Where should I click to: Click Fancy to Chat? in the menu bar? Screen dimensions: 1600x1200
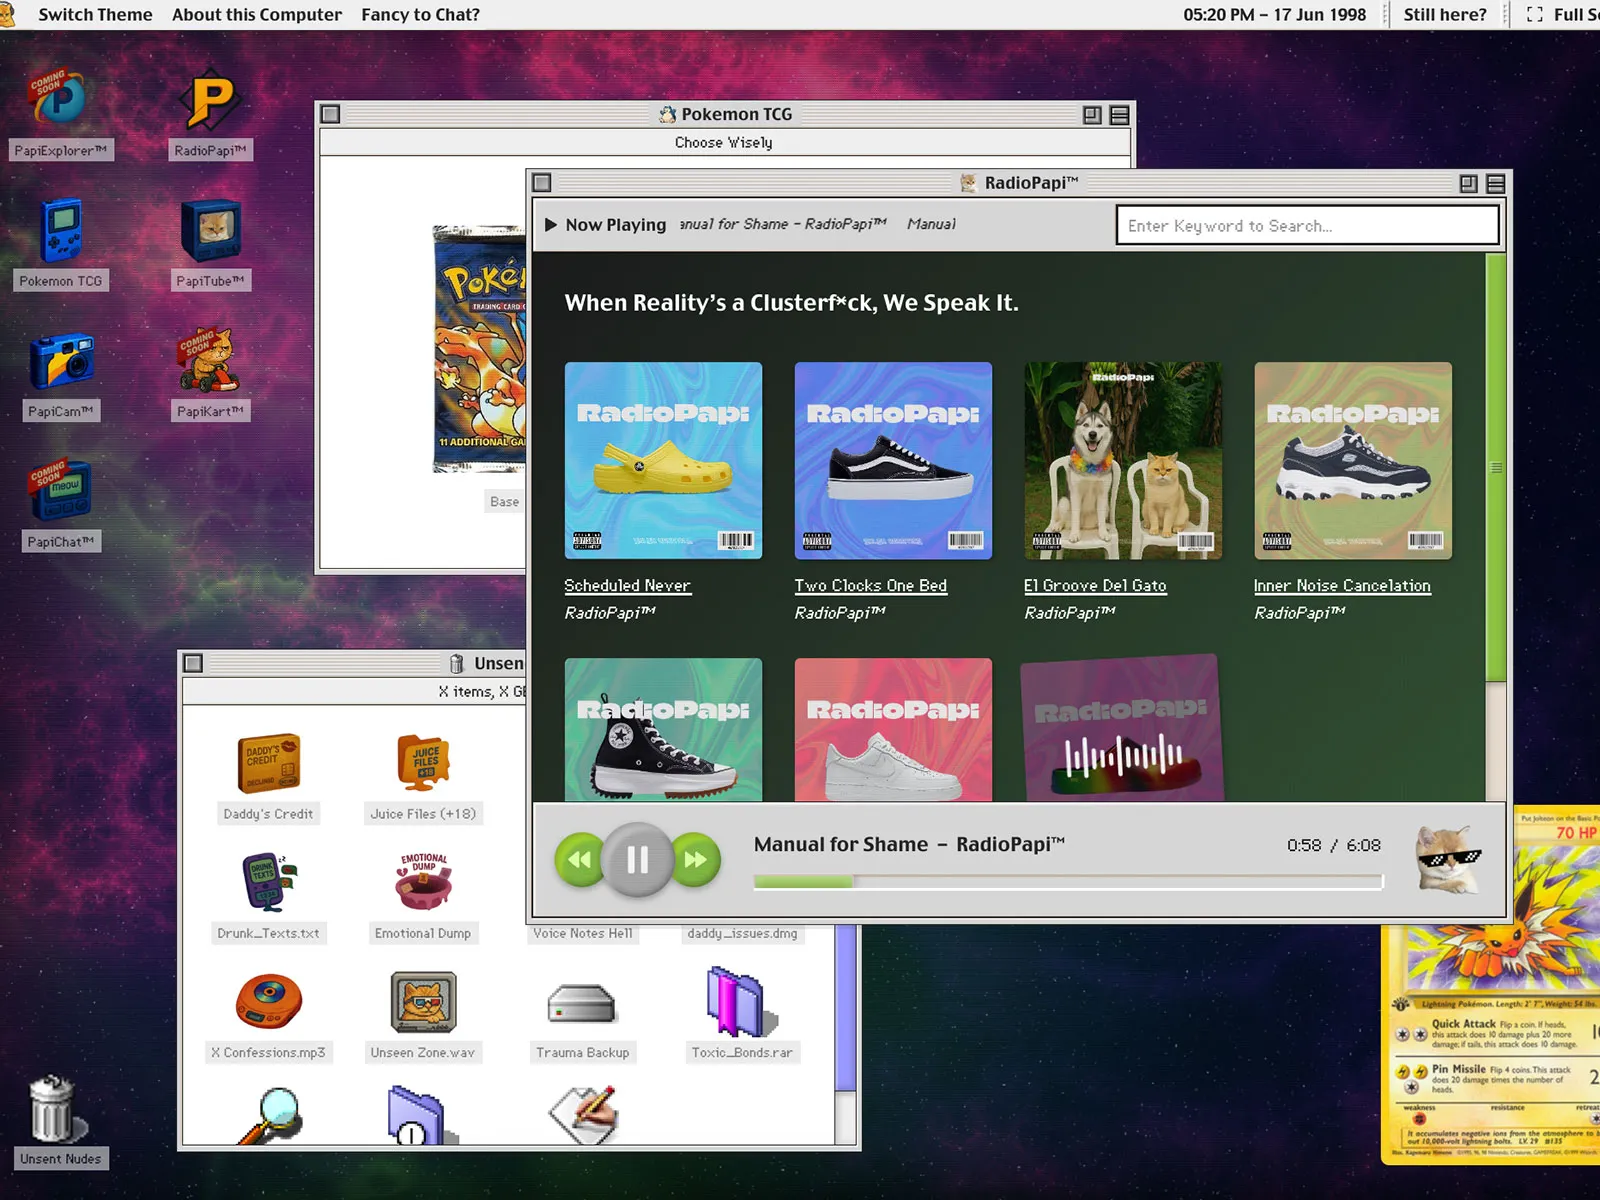coord(420,14)
